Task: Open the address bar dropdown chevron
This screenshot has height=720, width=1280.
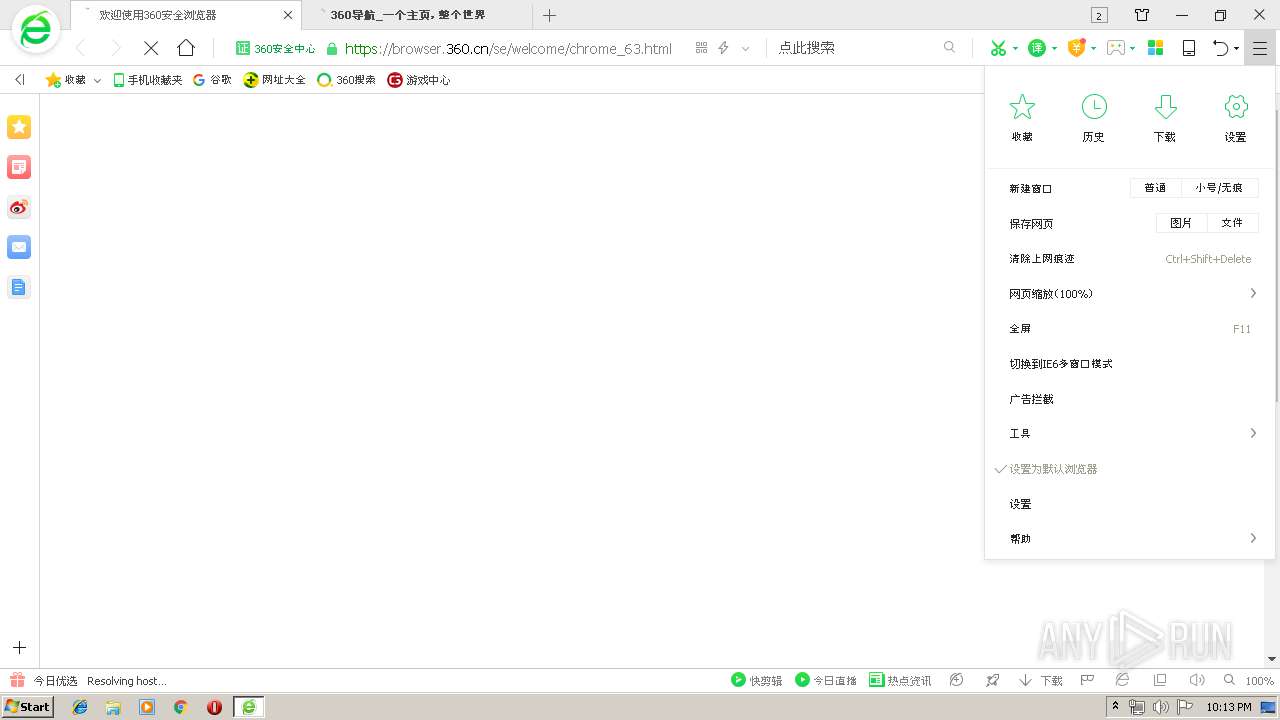Action: click(745, 49)
